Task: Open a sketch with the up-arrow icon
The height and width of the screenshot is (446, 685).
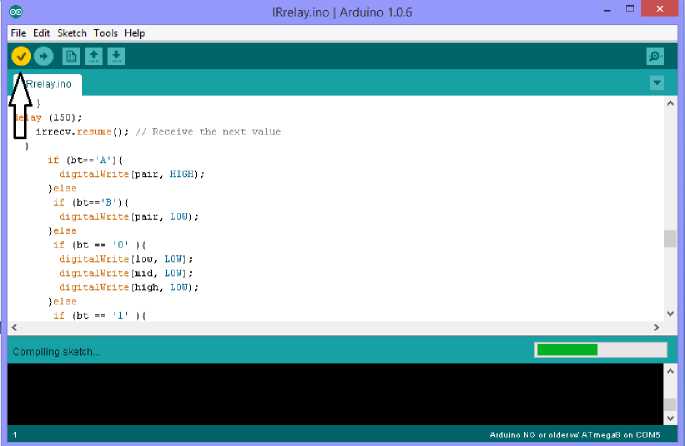Action: pyautogui.click(x=93, y=56)
